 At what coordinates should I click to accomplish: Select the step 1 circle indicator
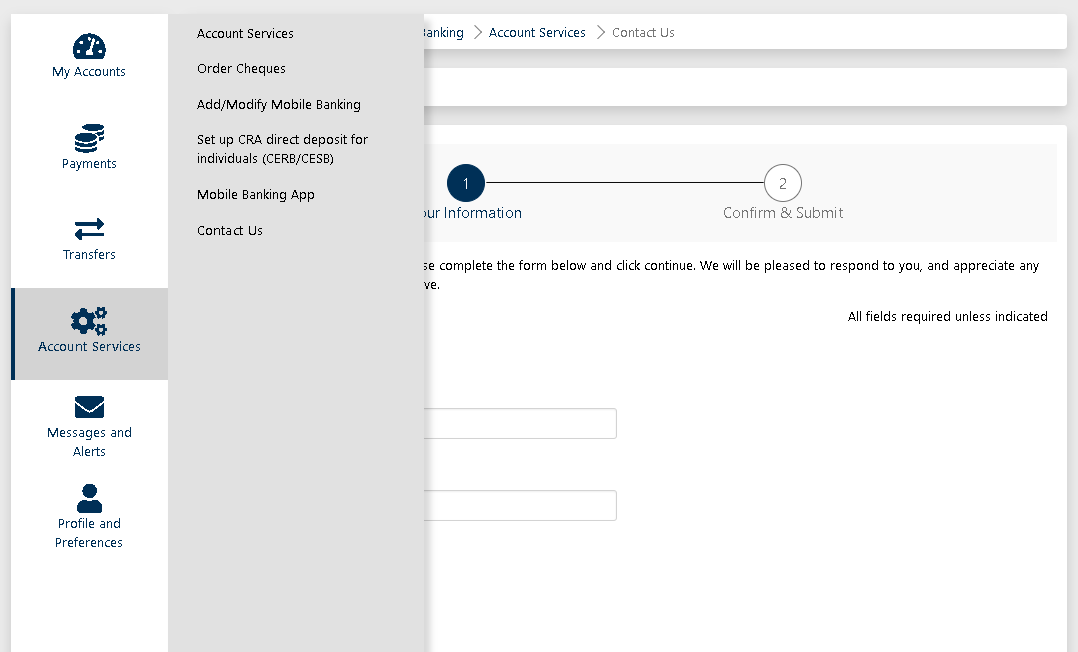click(466, 183)
